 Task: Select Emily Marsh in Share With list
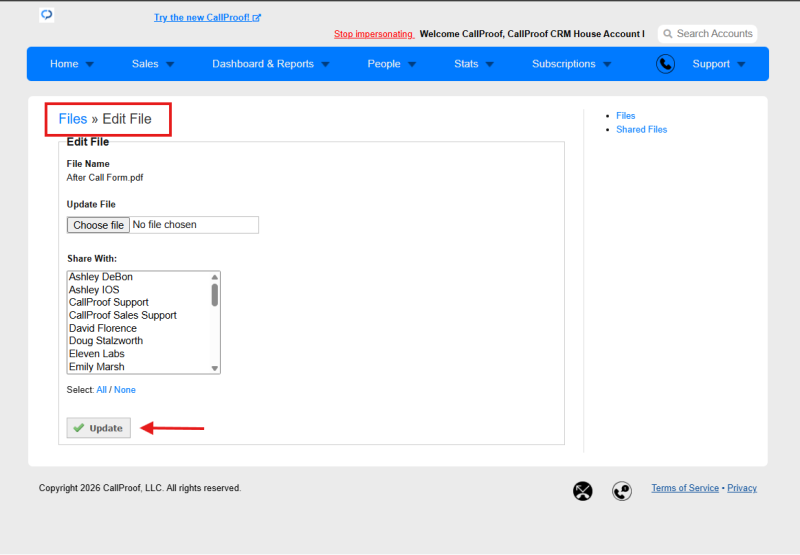click(x=138, y=367)
